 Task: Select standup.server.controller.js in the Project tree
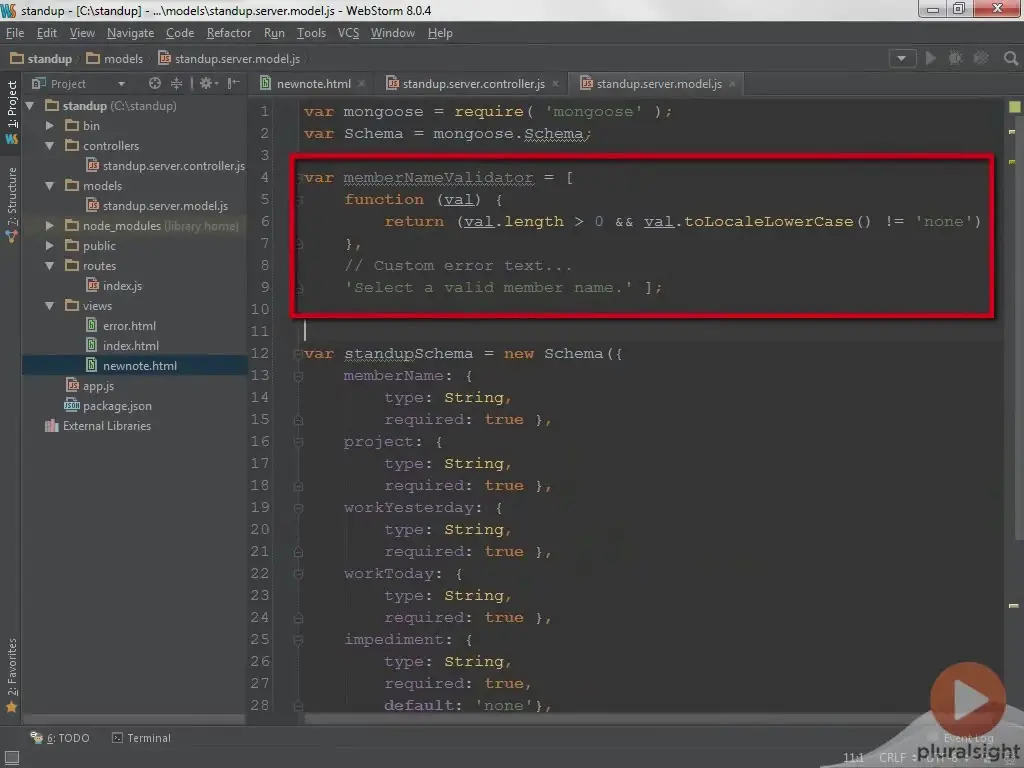pyautogui.click(x=166, y=166)
